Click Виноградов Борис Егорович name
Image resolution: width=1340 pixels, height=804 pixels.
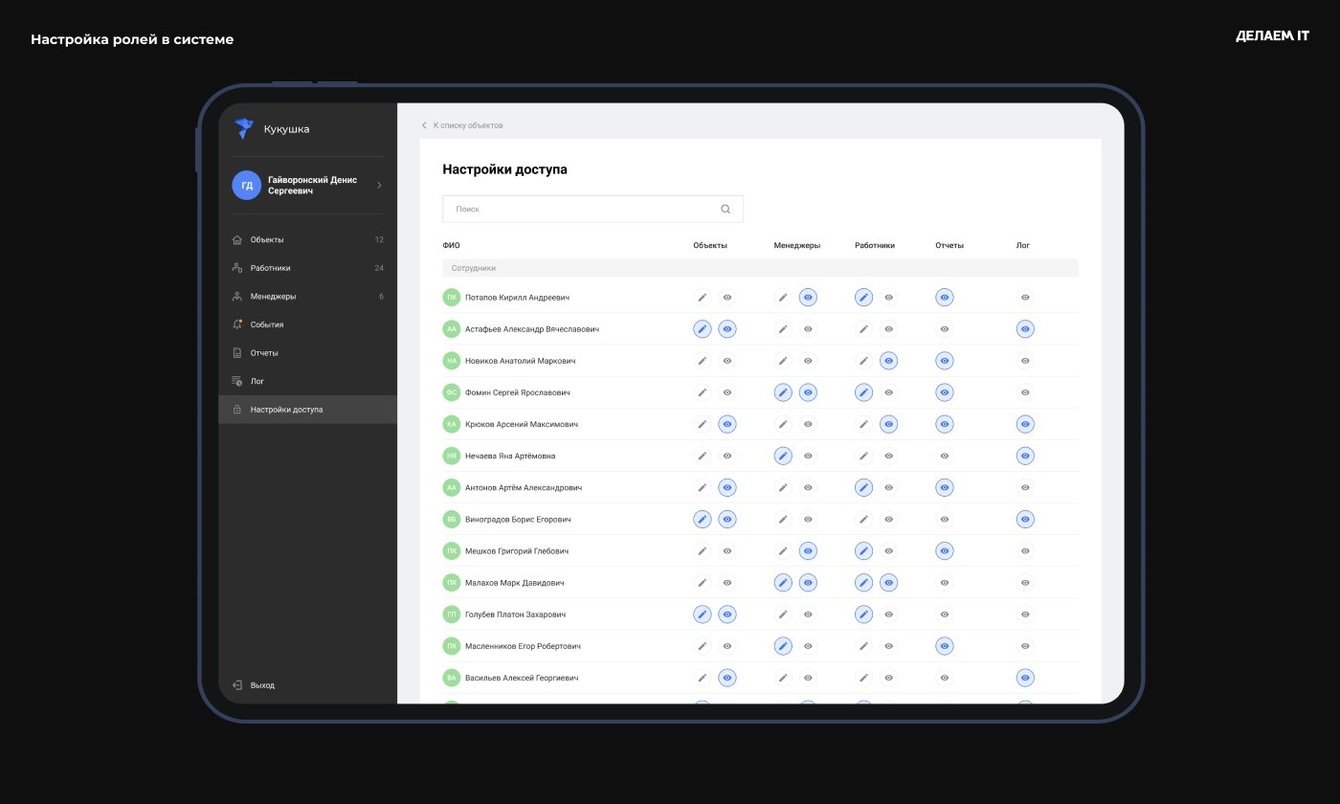tap(516, 520)
